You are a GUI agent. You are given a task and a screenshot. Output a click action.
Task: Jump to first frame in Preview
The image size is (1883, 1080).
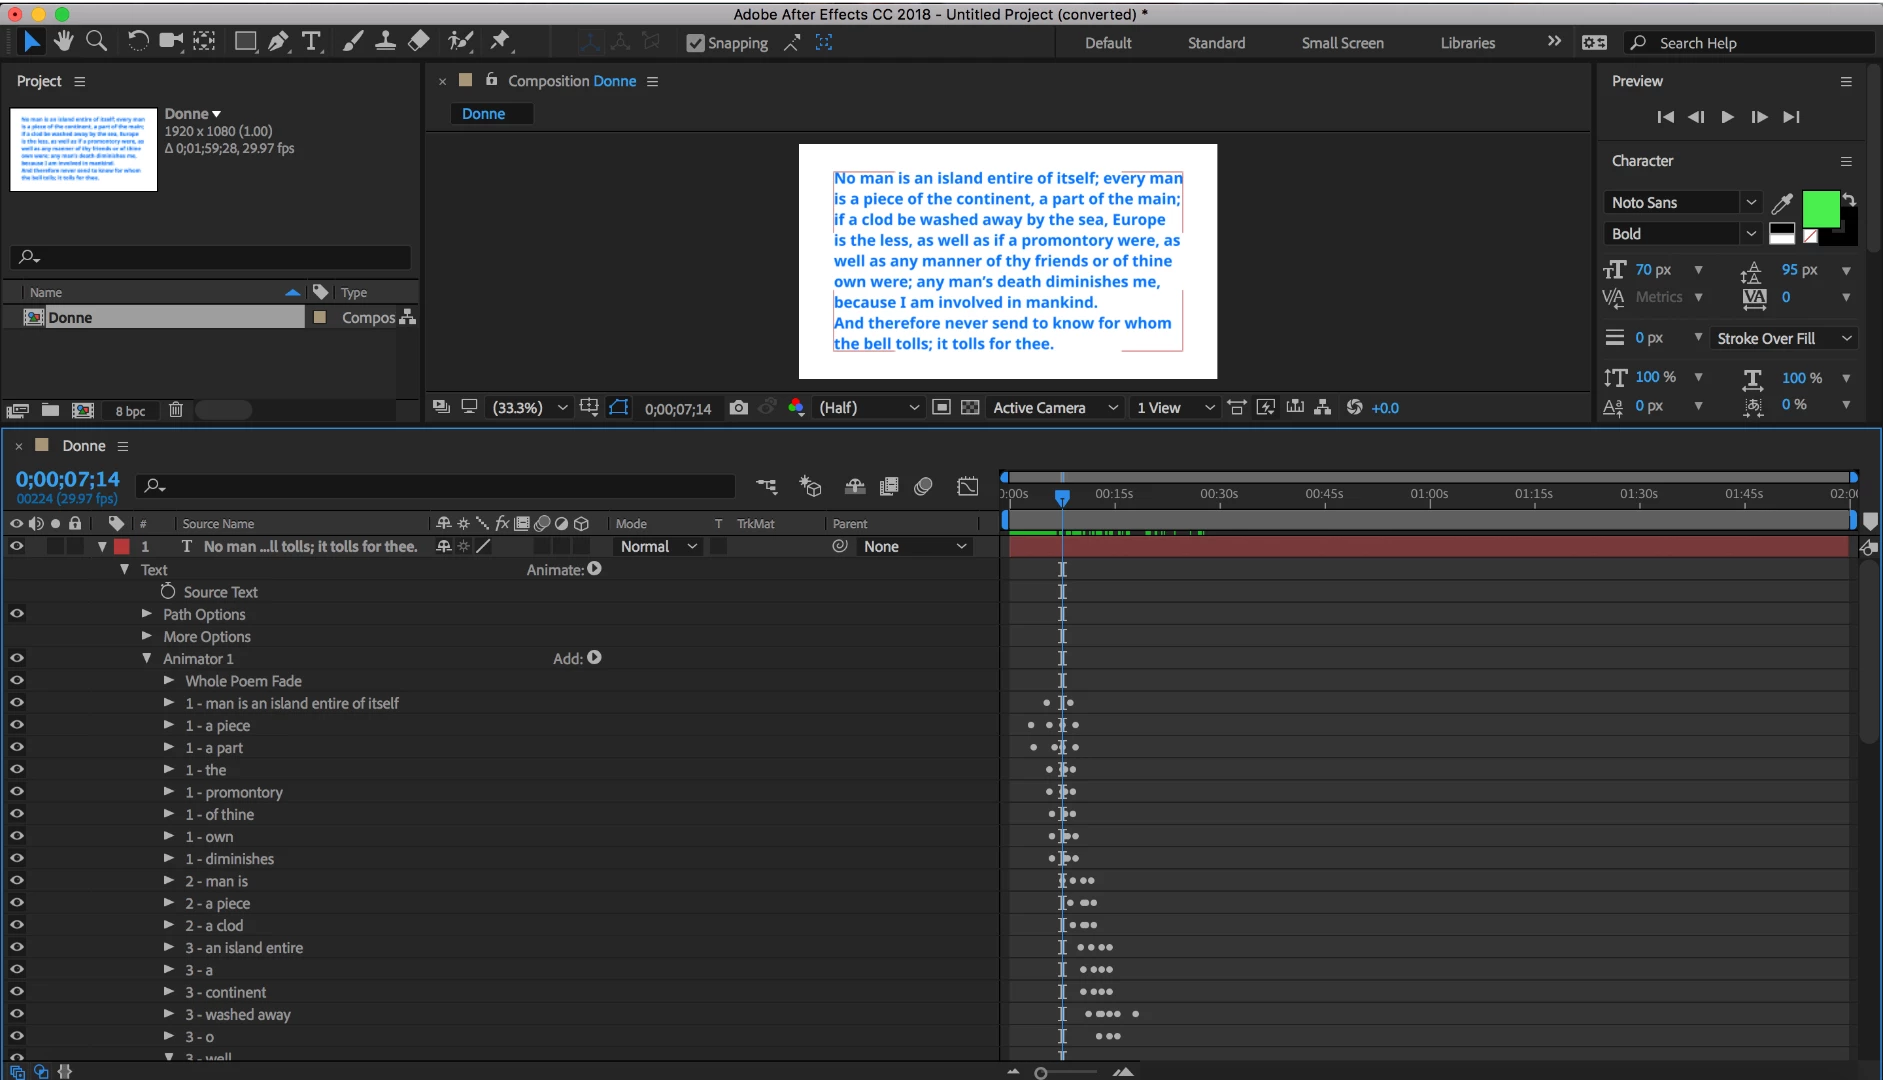pos(1665,117)
